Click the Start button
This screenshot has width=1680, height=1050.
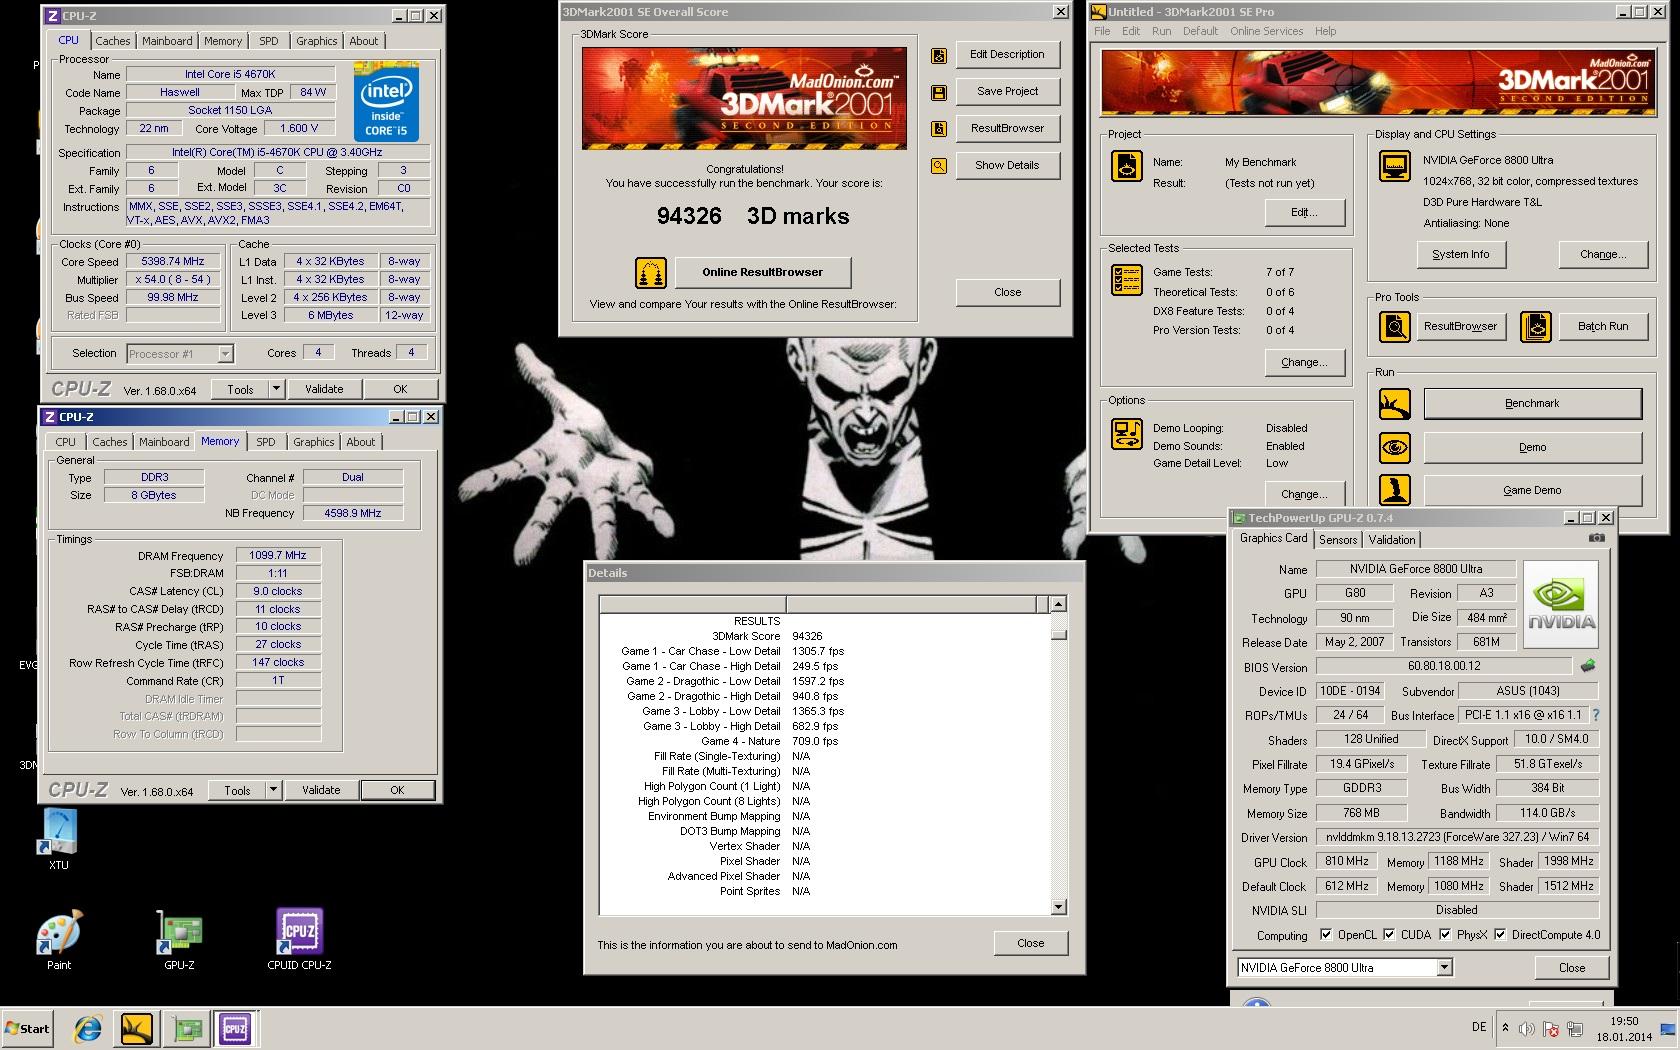click(28, 1028)
